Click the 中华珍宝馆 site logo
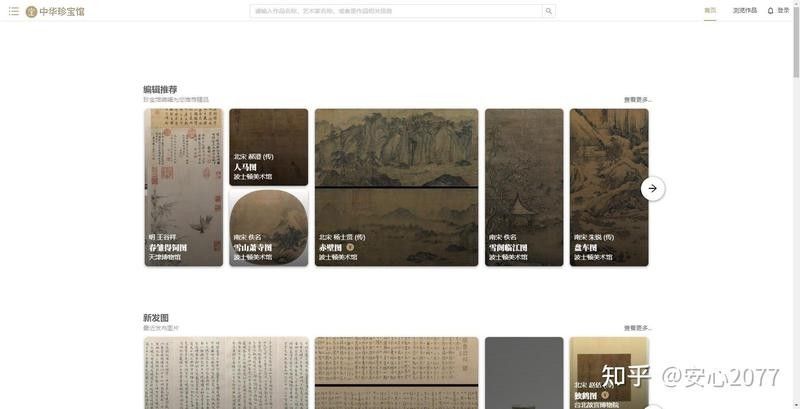This screenshot has height=409, width=800. tap(55, 11)
